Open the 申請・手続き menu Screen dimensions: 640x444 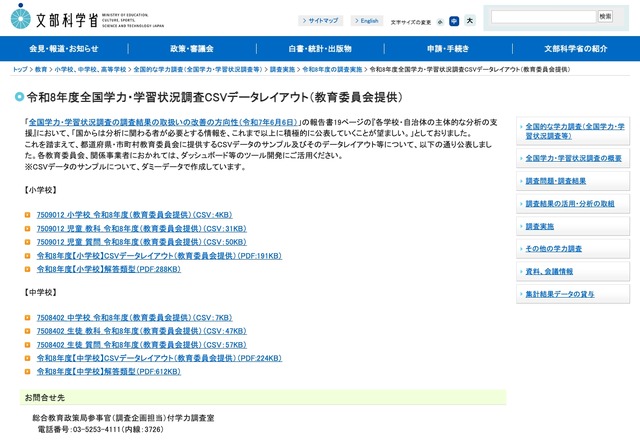(448, 49)
